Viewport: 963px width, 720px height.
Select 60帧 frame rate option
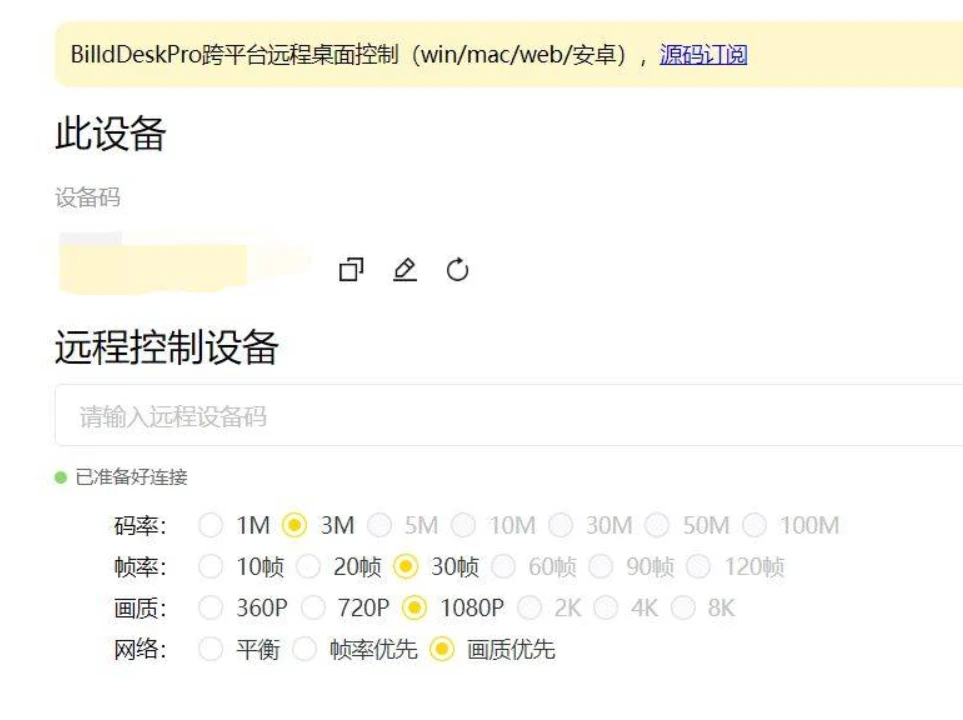click(x=503, y=567)
